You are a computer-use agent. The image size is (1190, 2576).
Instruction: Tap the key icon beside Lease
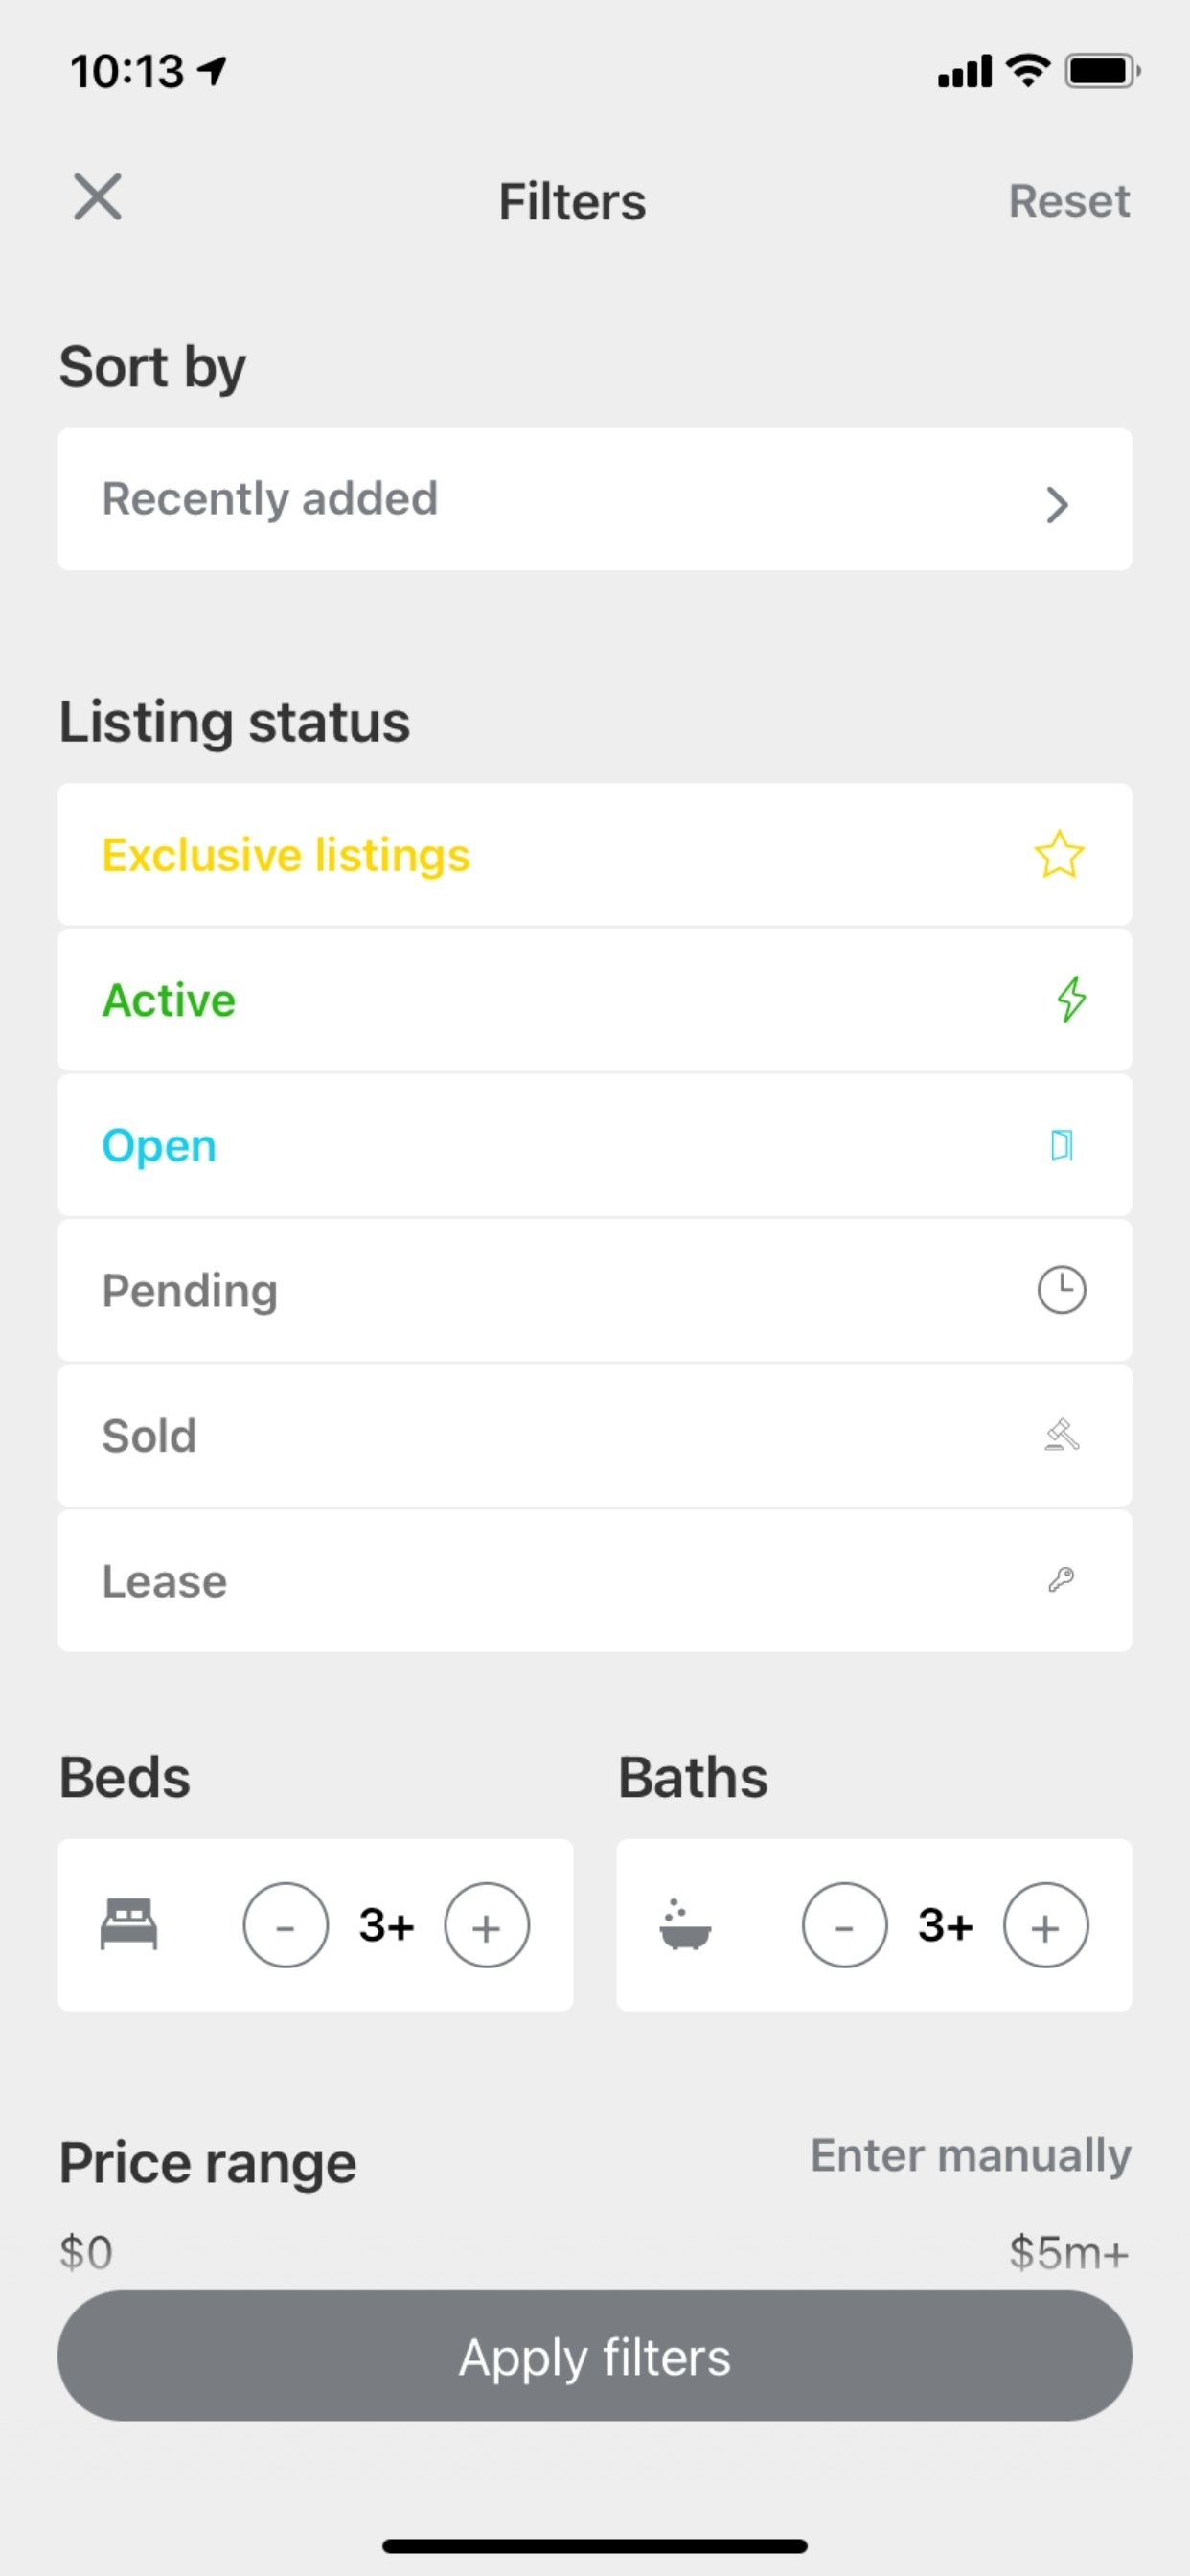point(1061,1580)
